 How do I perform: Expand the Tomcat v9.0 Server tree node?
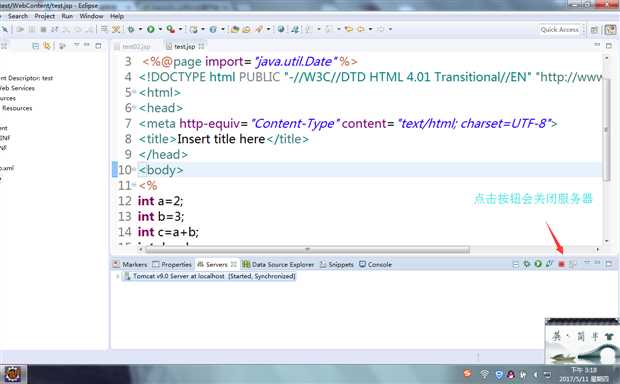pos(117,276)
